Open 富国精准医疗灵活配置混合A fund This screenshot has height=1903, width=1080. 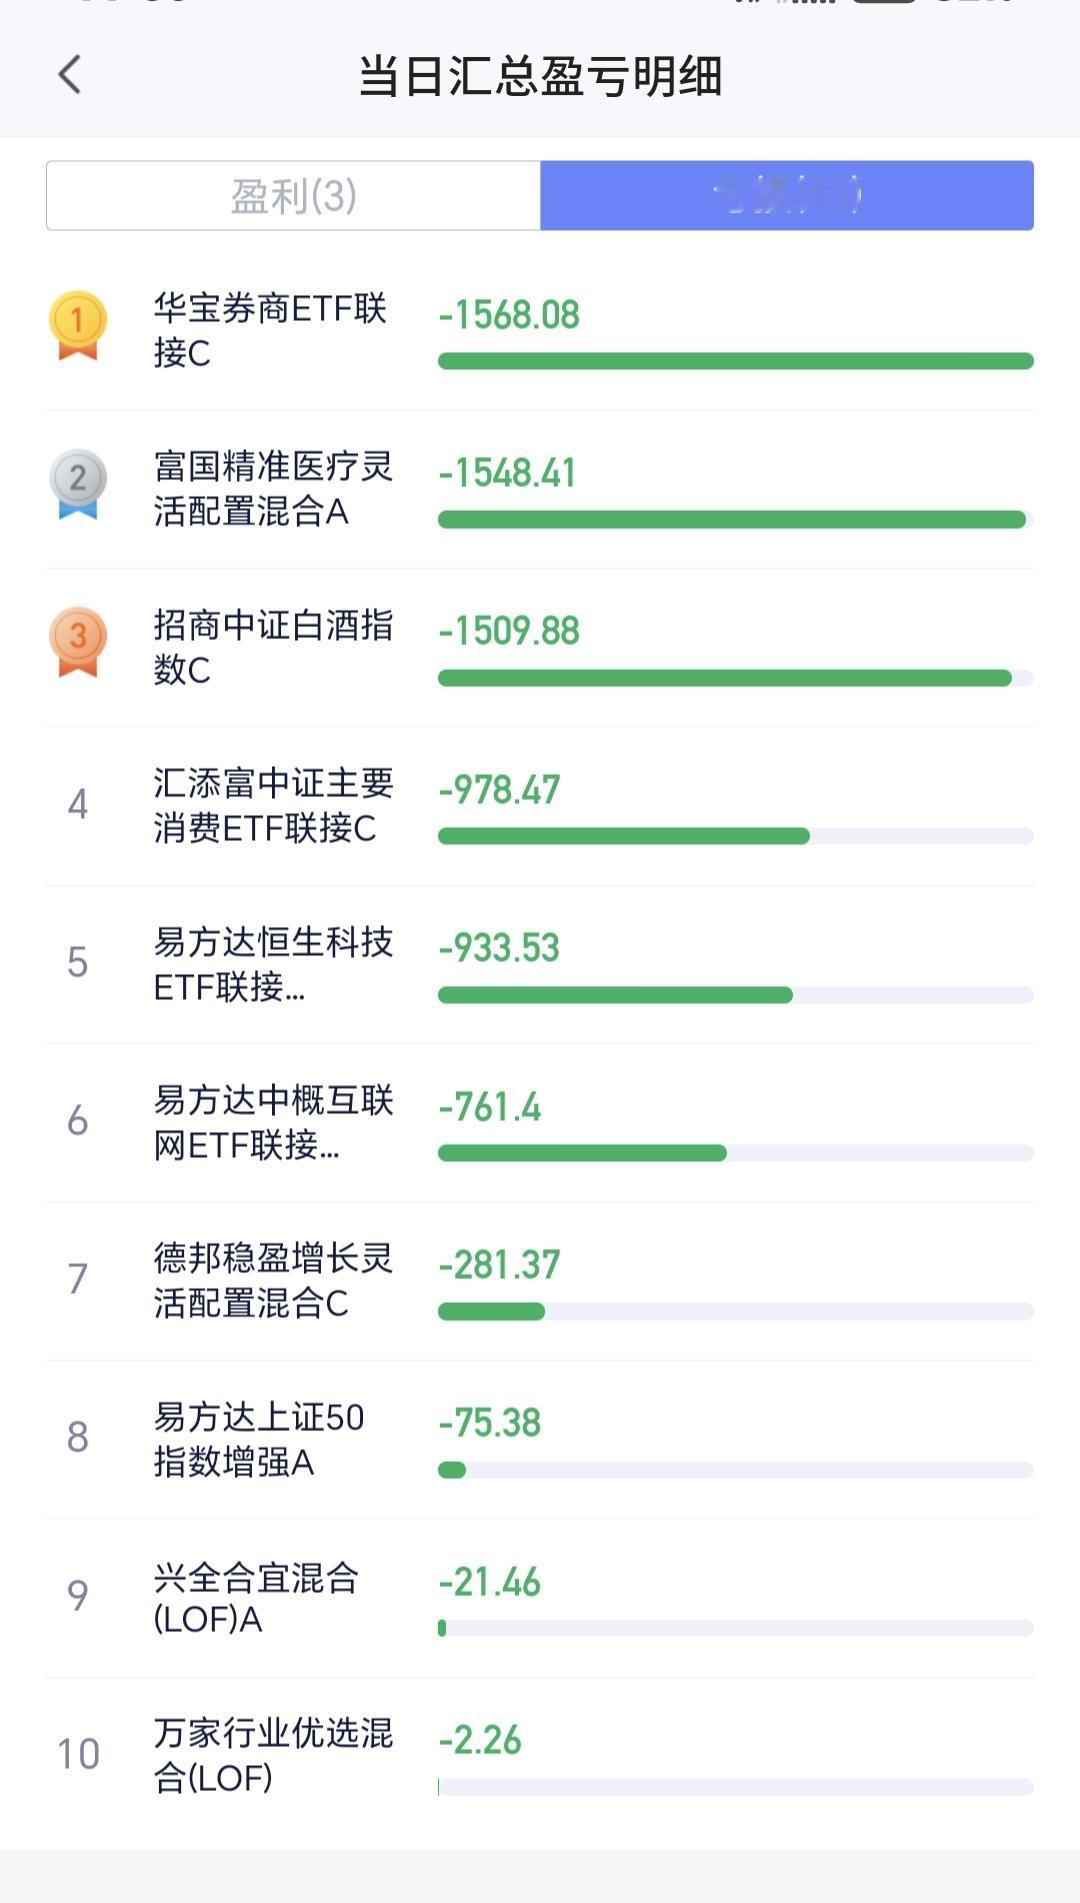coord(540,489)
